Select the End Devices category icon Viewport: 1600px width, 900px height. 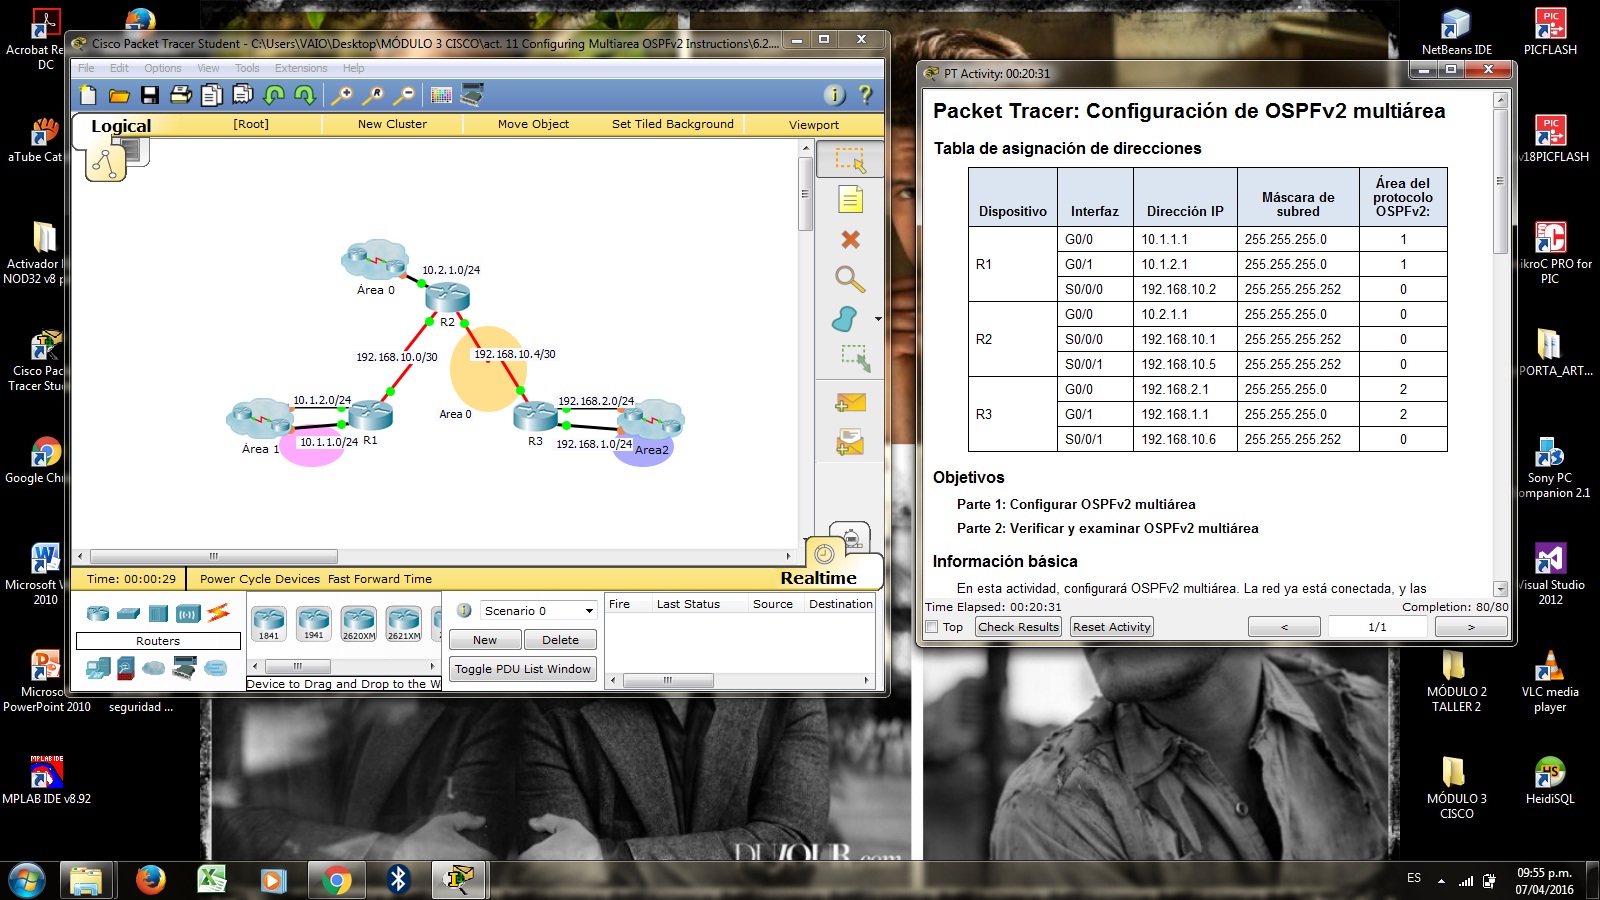pyautogui.click(x=98, y=668)
